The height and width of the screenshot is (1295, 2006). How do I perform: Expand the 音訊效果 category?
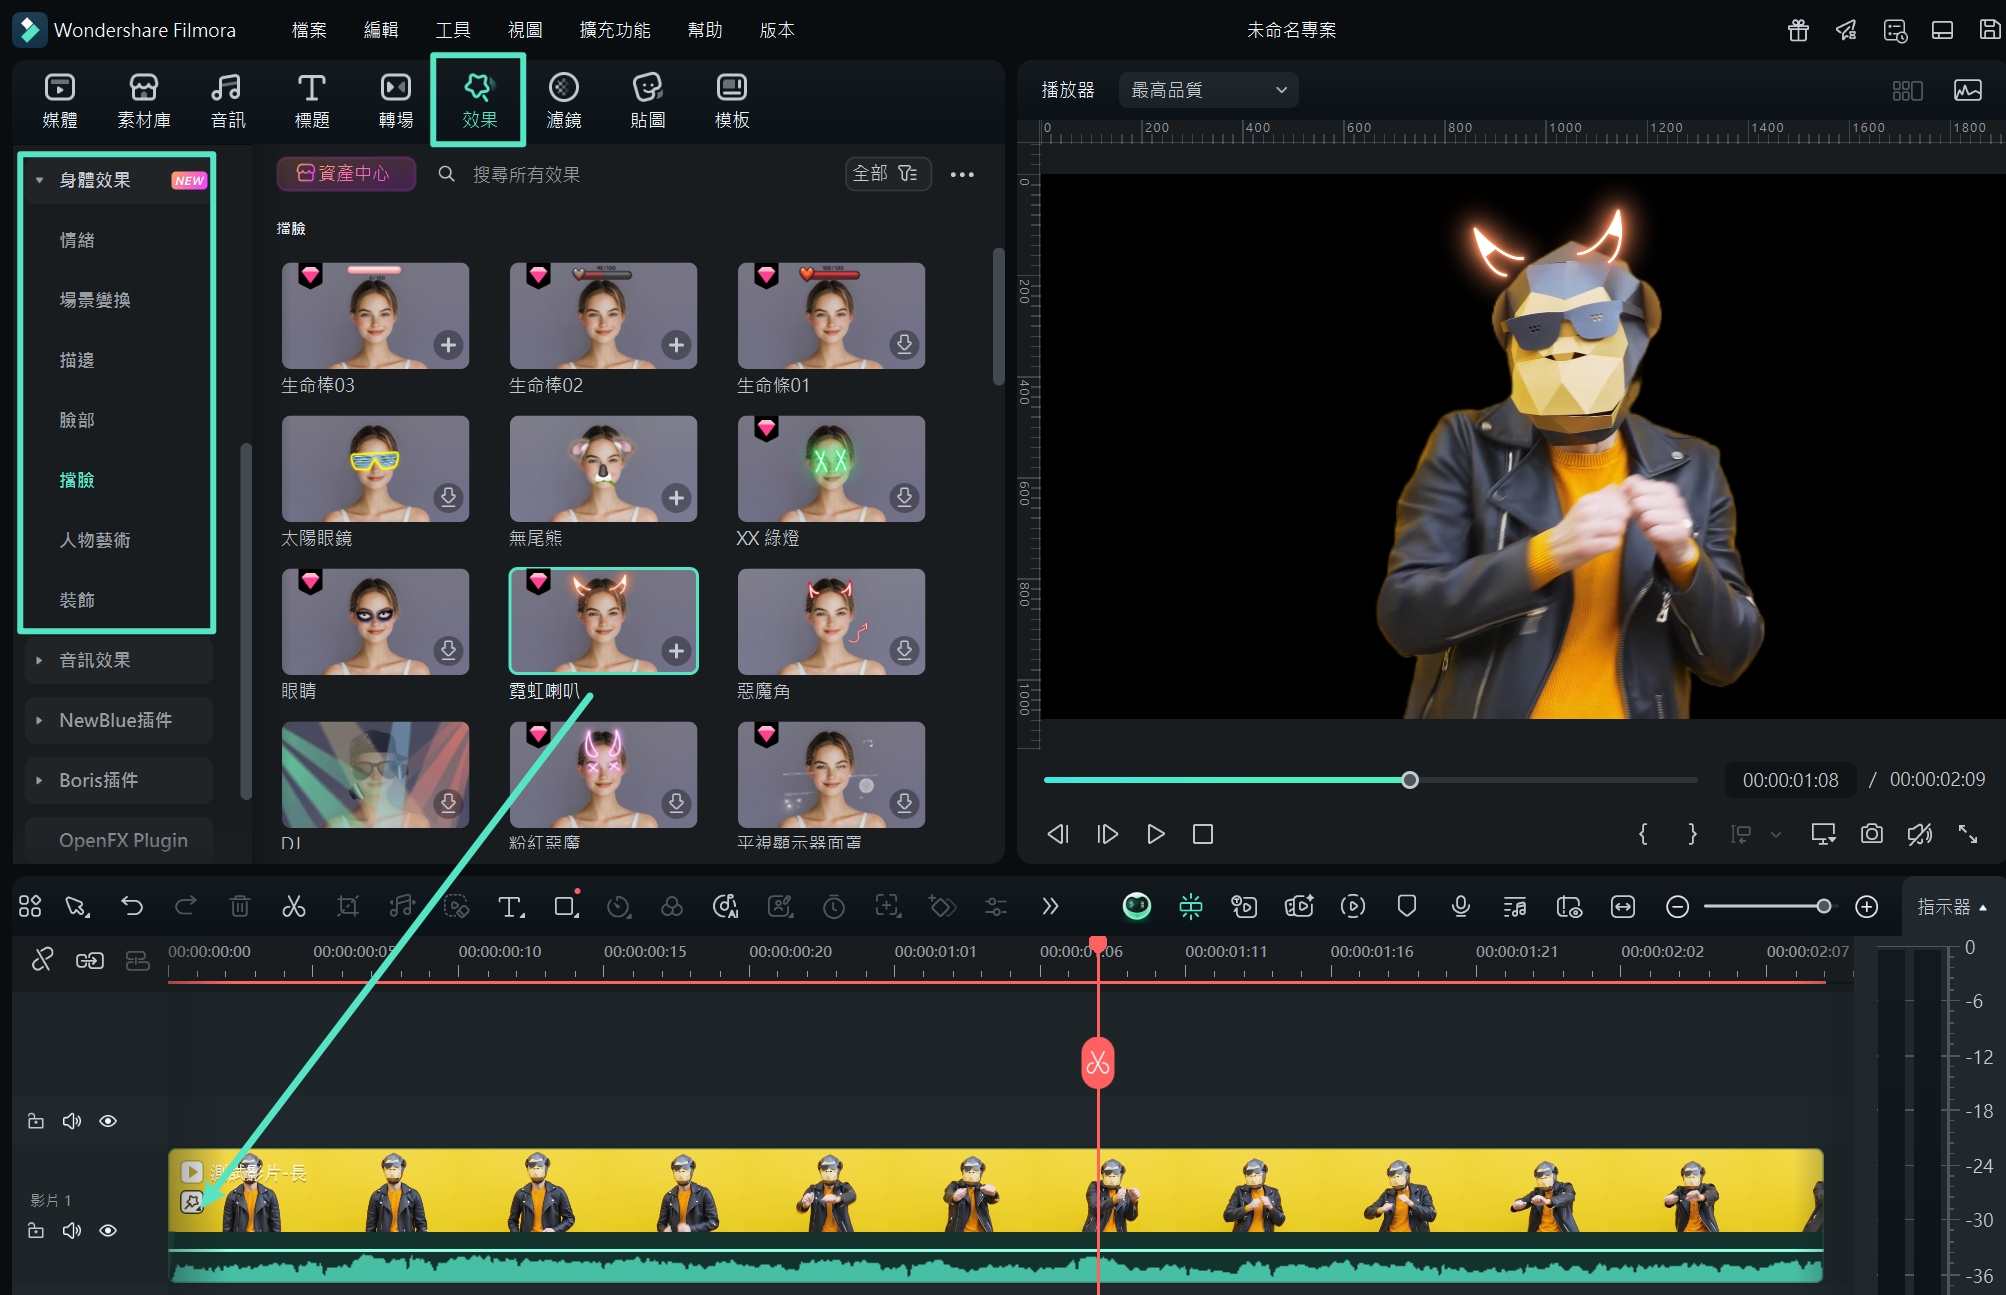pyautogui.click(x=95, y=660)
